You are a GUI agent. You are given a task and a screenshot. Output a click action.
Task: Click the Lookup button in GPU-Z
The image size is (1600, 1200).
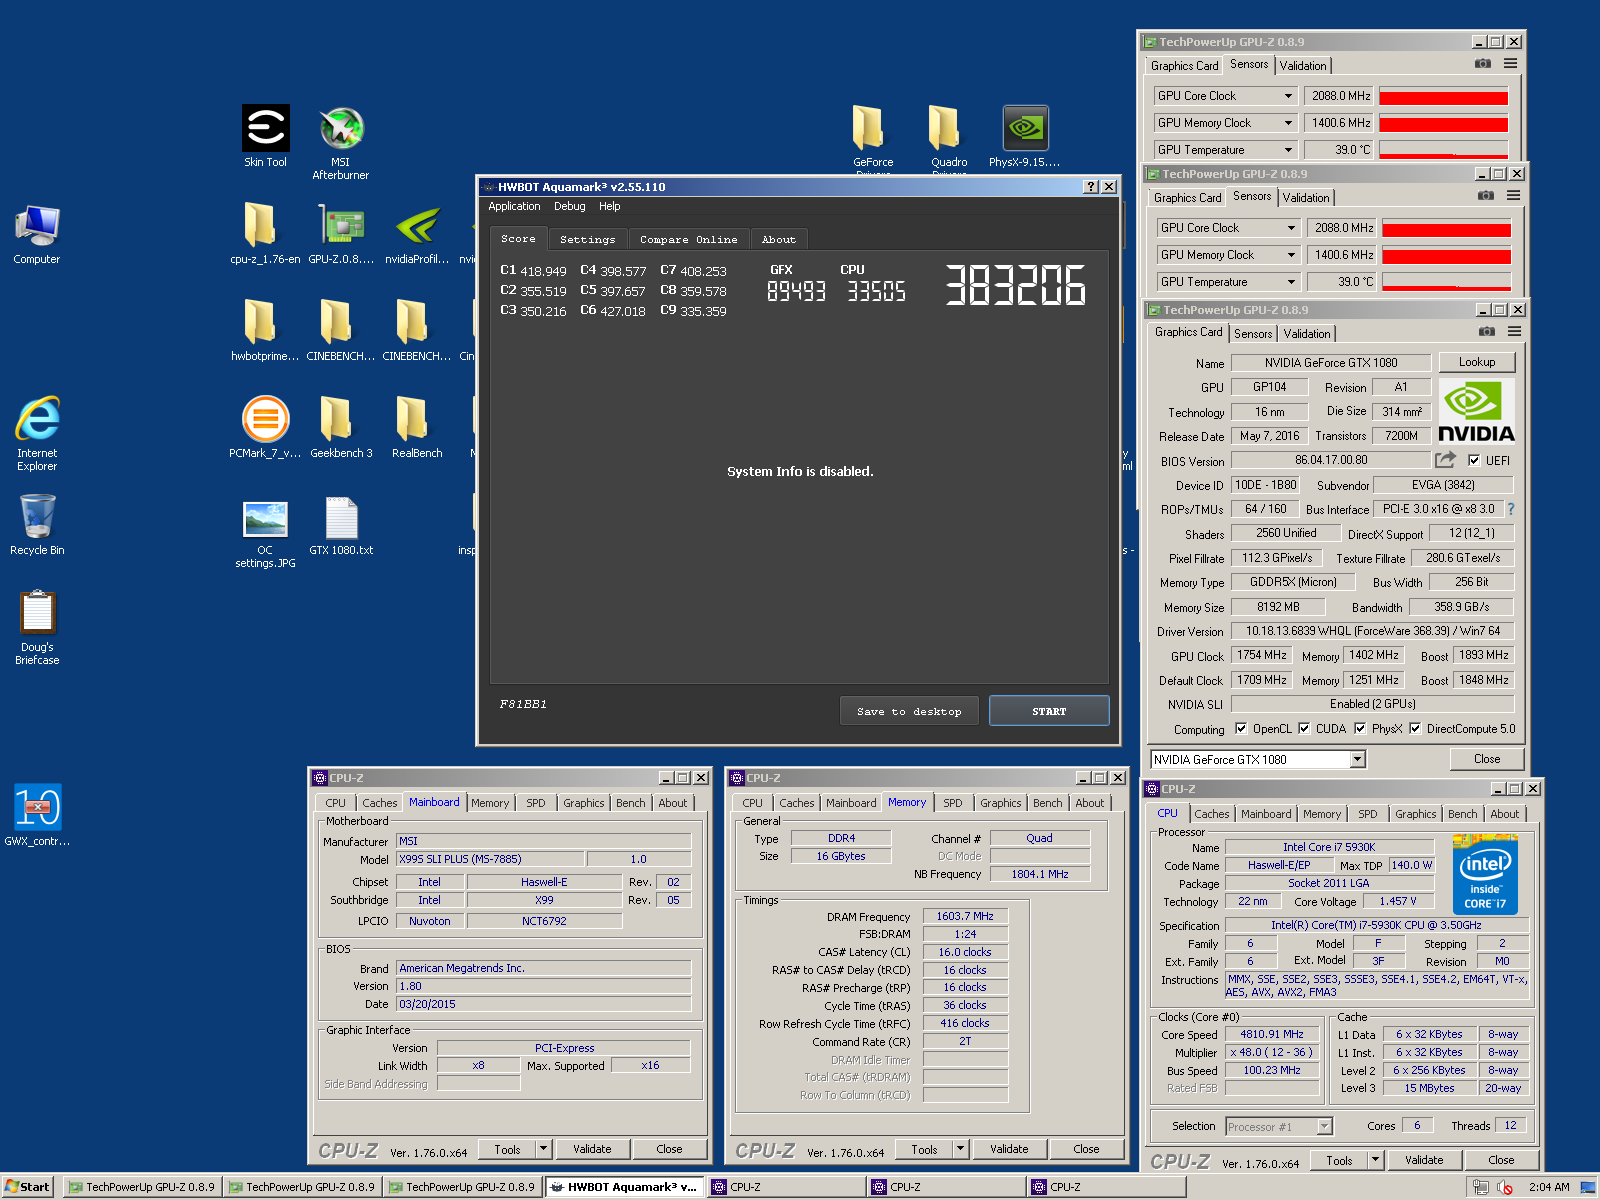click(1477, 362)
